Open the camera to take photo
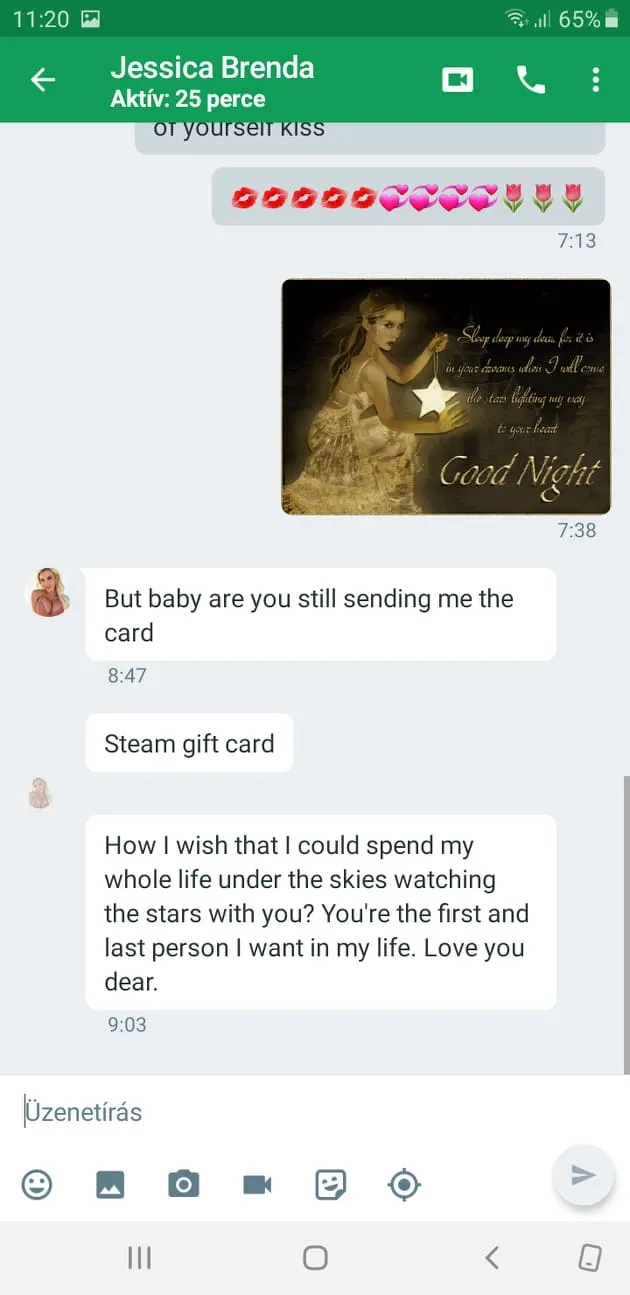630x1295 pixels. tap(183, 1185)
